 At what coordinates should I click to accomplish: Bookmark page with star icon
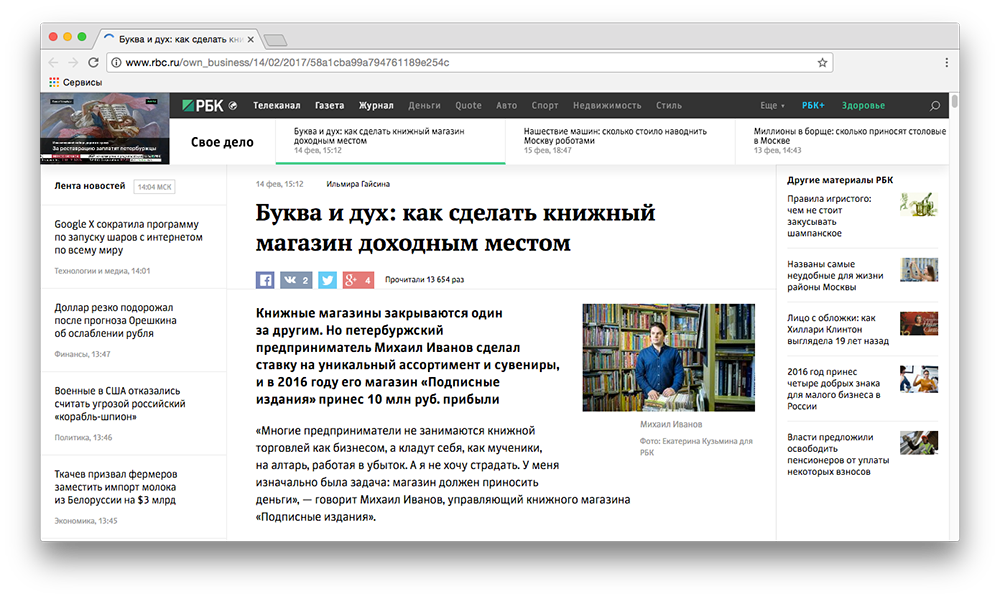pyautogui.click(x=822, y=62)
